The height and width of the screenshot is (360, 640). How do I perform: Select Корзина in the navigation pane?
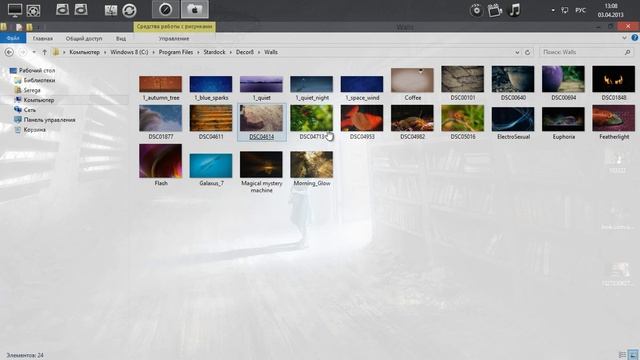tap(35, 129)
